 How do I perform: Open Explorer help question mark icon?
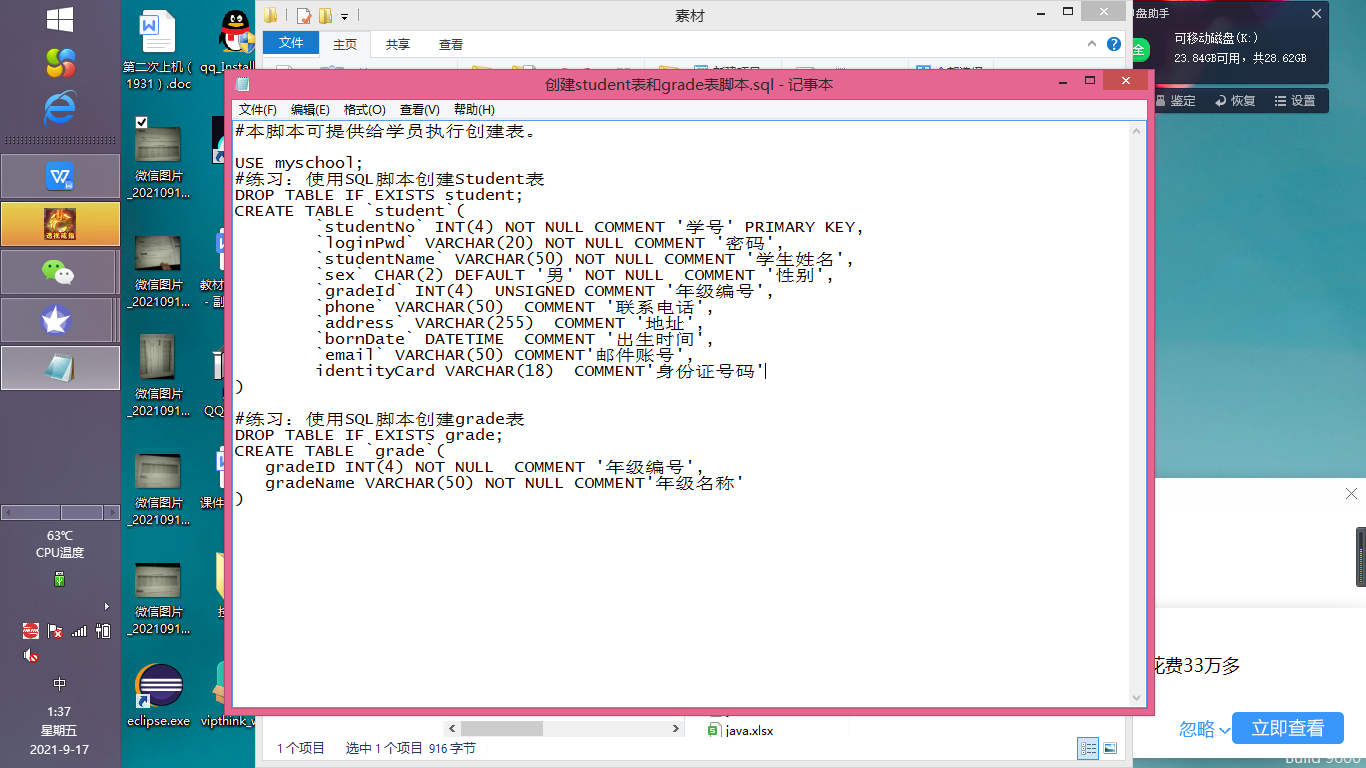pos(1114,44)
